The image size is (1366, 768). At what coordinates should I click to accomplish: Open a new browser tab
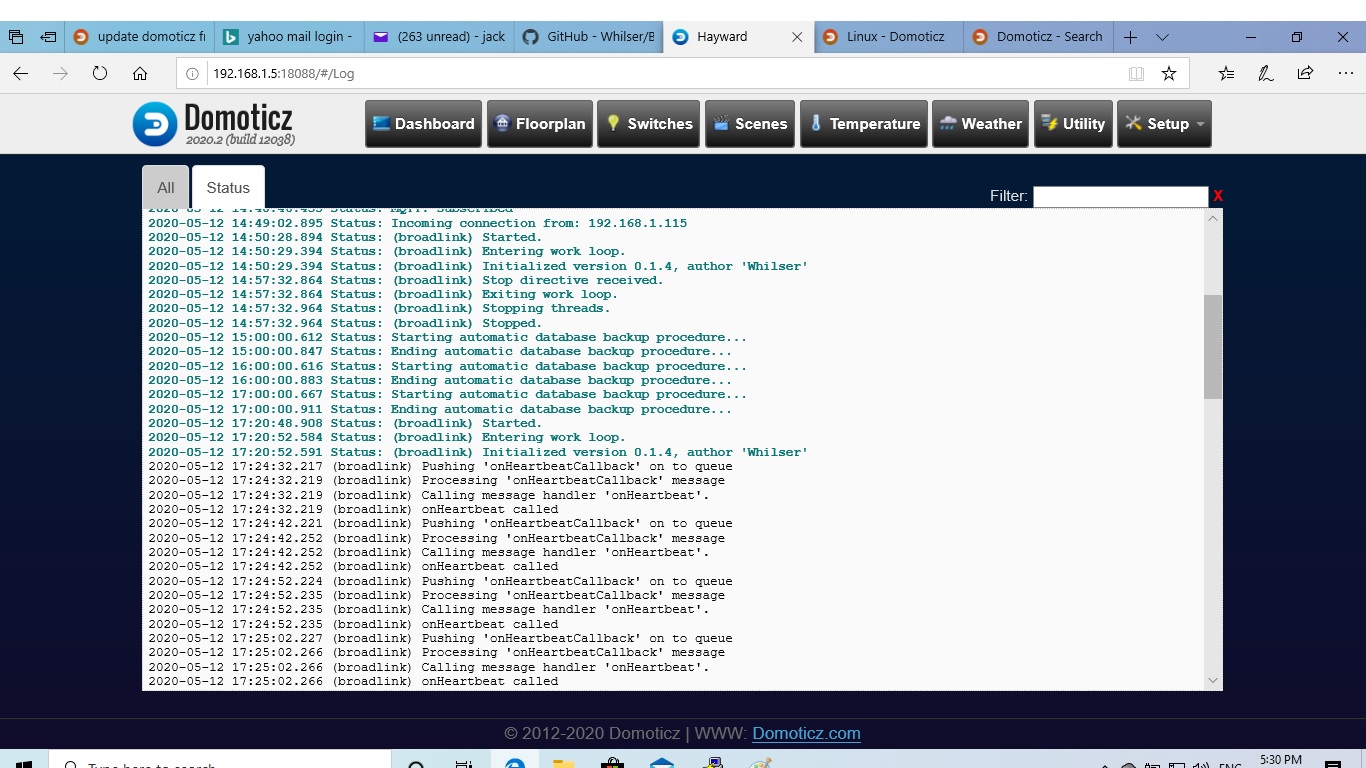pyautogui.click(x=1131, y=37)
